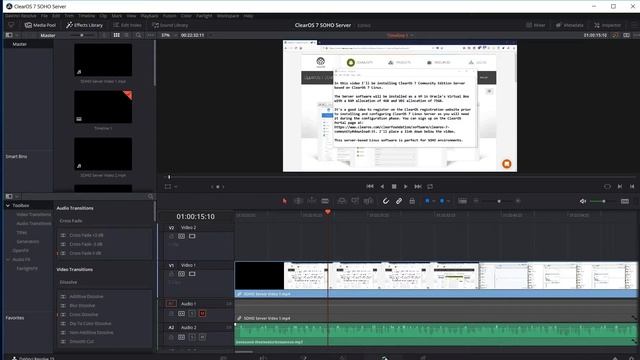640x360 pixels.
Task: Select the Blade Edit Mode tool
Action: [325, 201]
